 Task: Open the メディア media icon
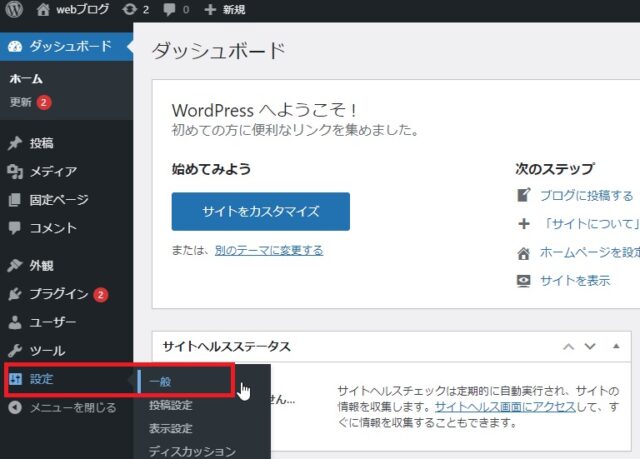(15, 171)
